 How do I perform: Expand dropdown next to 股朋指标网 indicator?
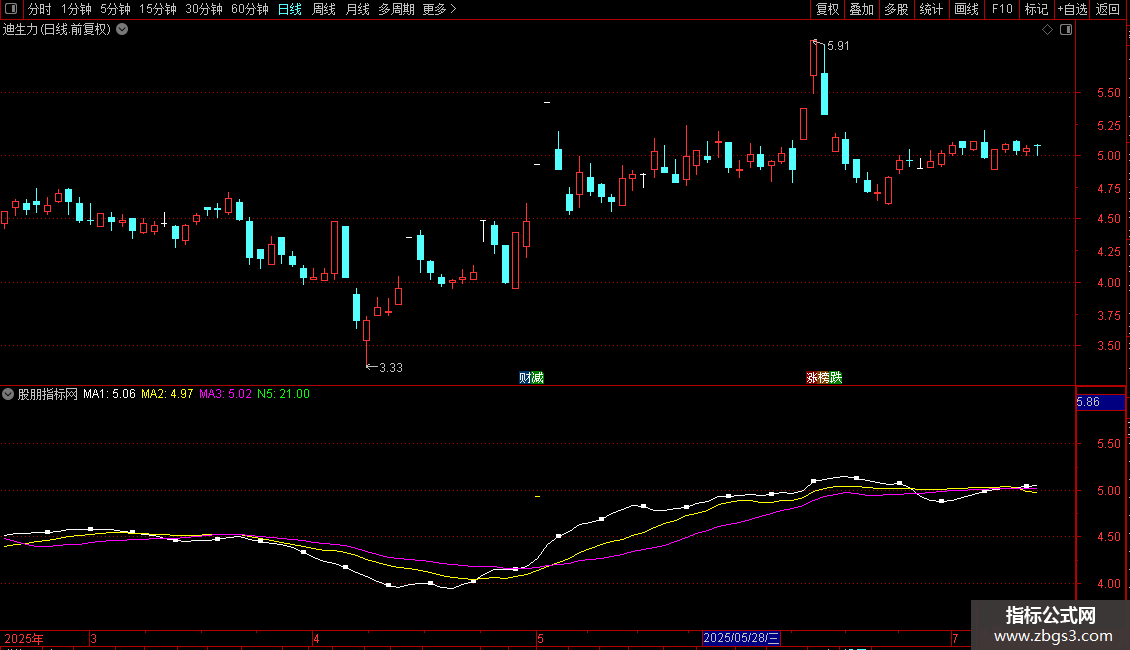[x=8, y=394]
